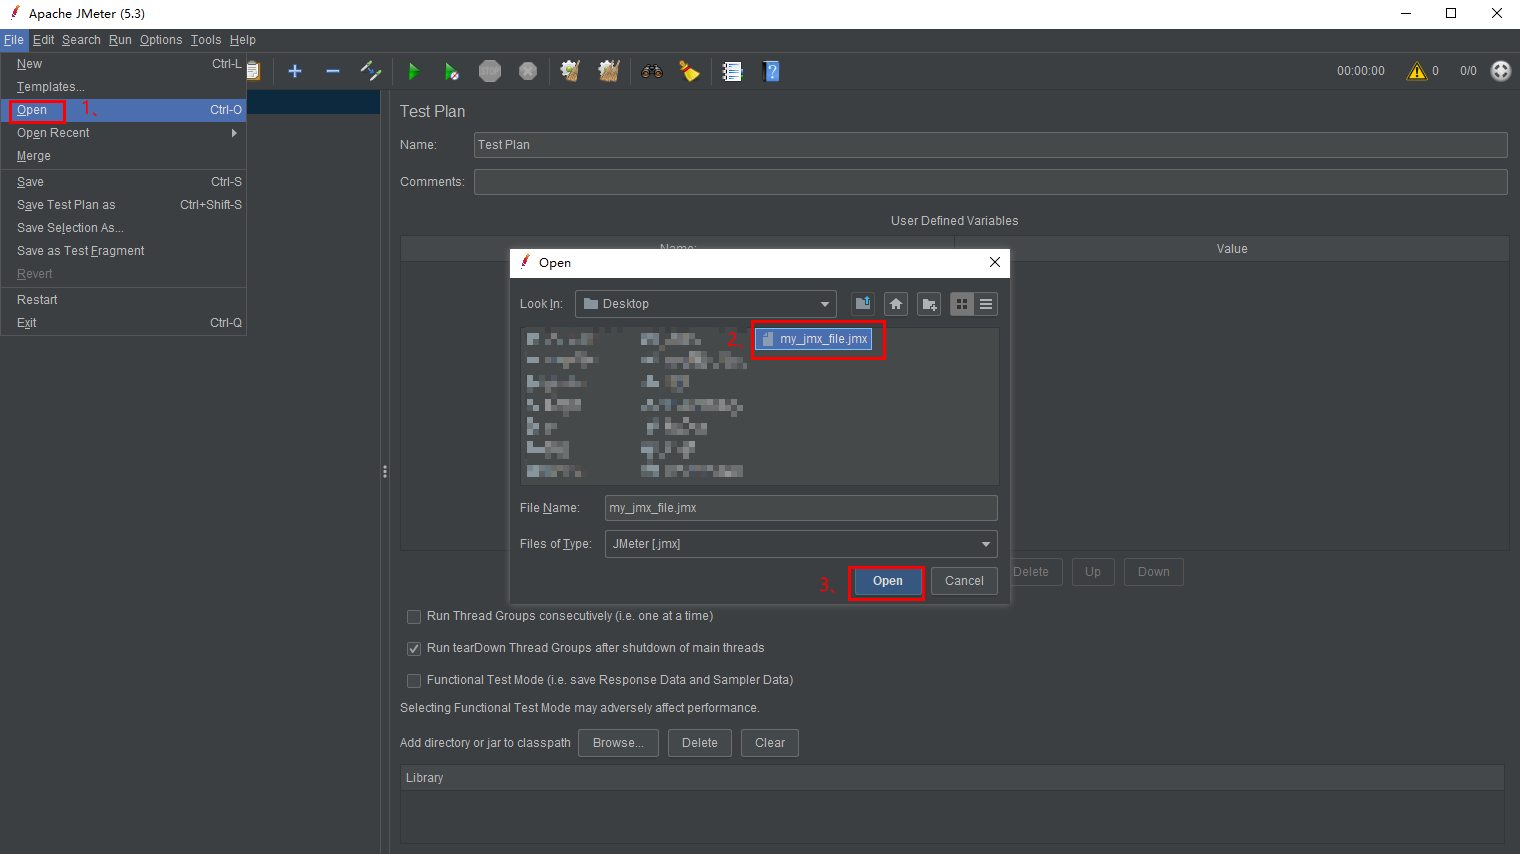Screen dimensions: 1520x854
Task: Switch dialog to icons grid view
Action: (962, 304)
